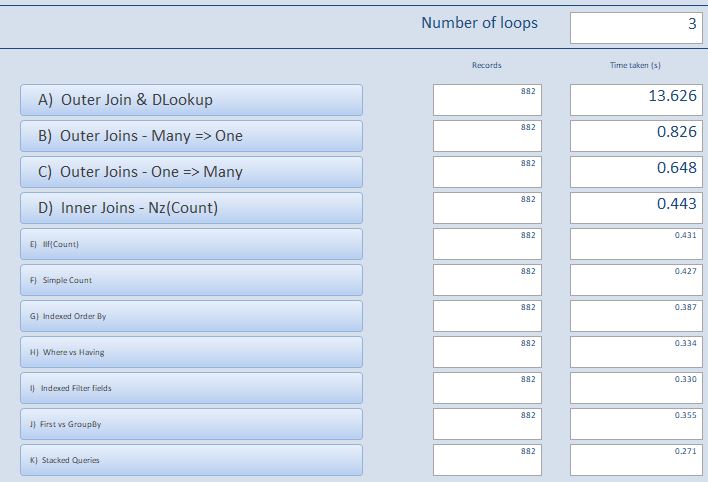Click the time taken field showing 0.826
The height and width of the screenshot is (482, 708).
[636, 135]
